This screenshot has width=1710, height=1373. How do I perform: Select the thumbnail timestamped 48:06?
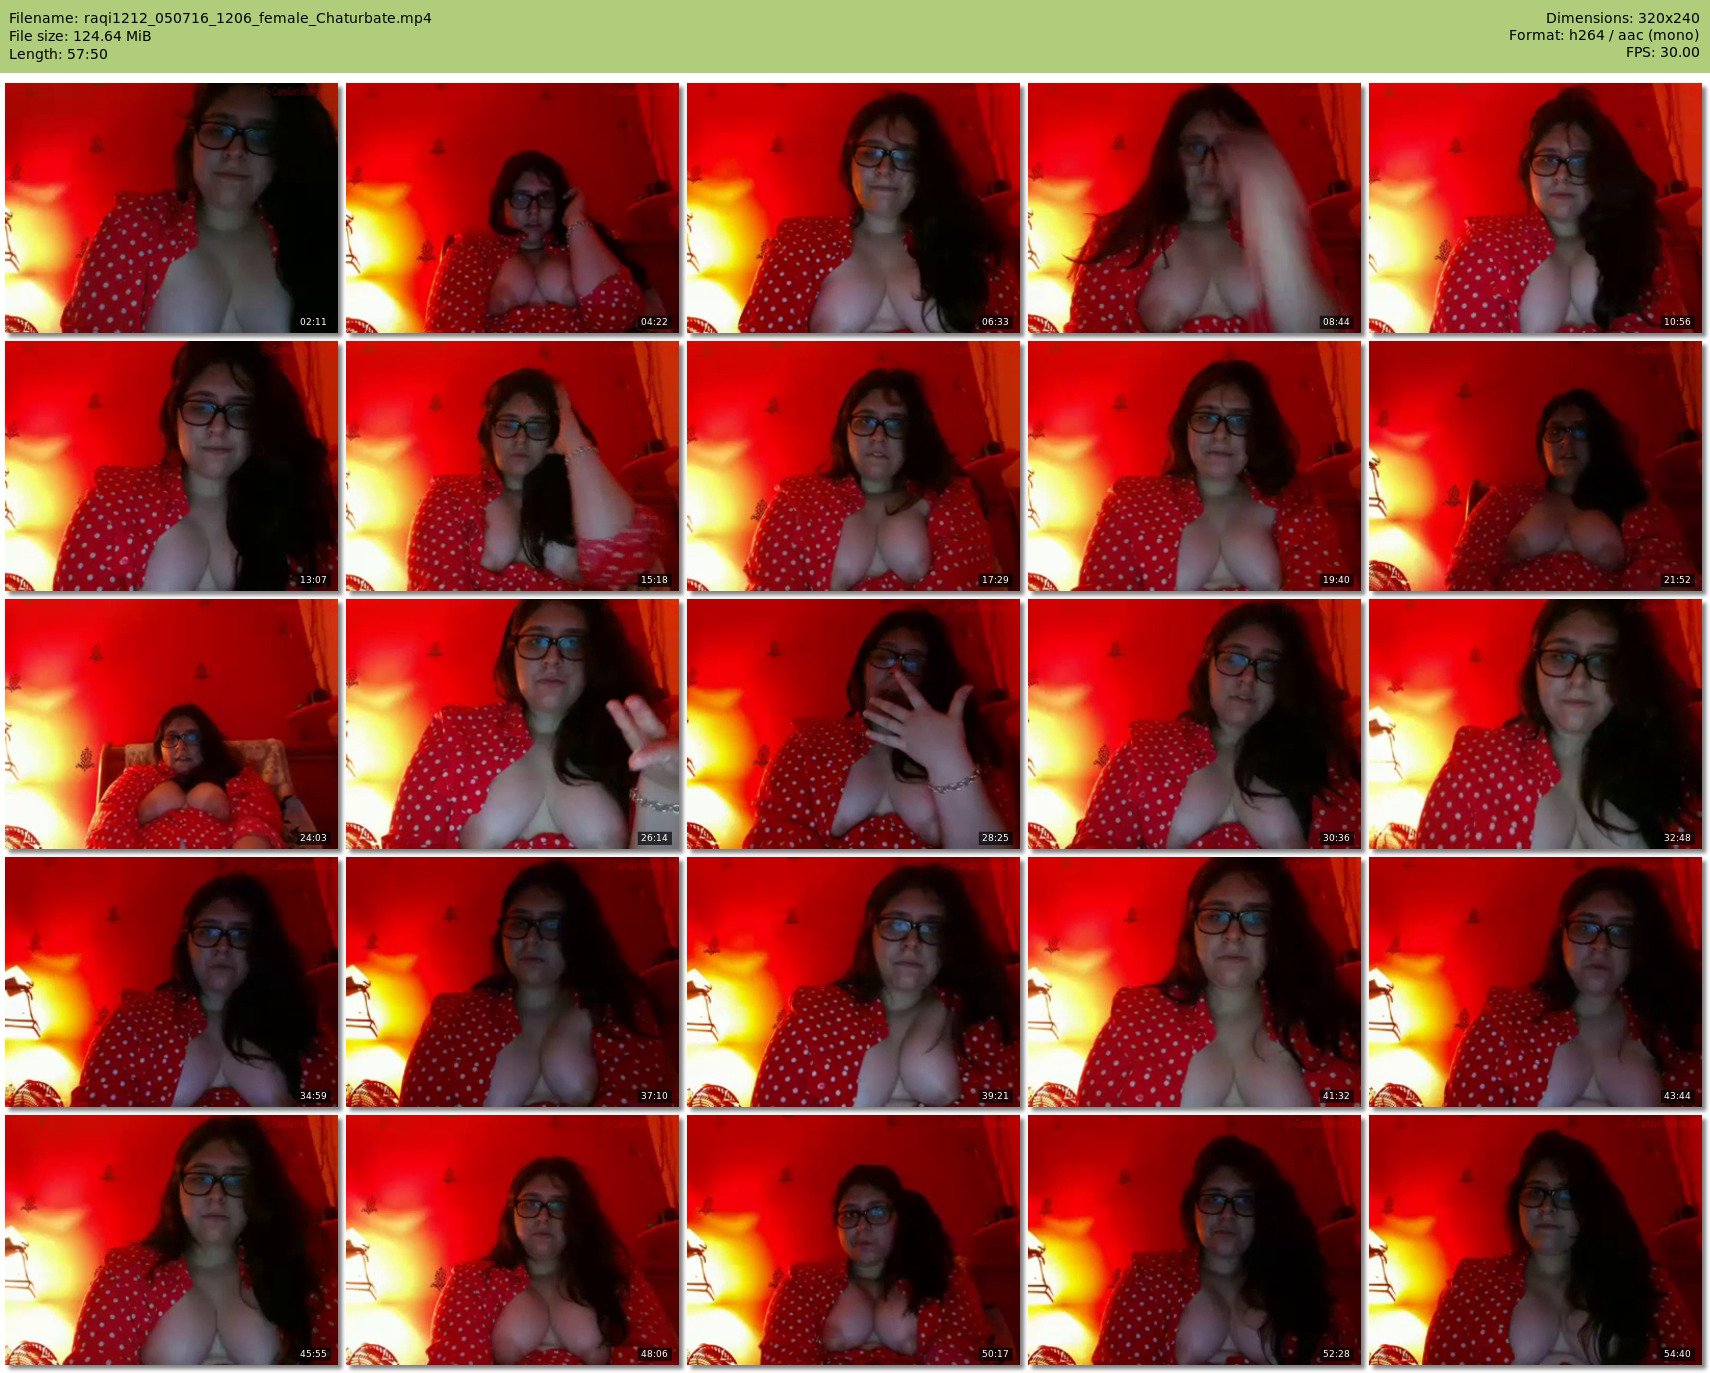(512, 1240)
